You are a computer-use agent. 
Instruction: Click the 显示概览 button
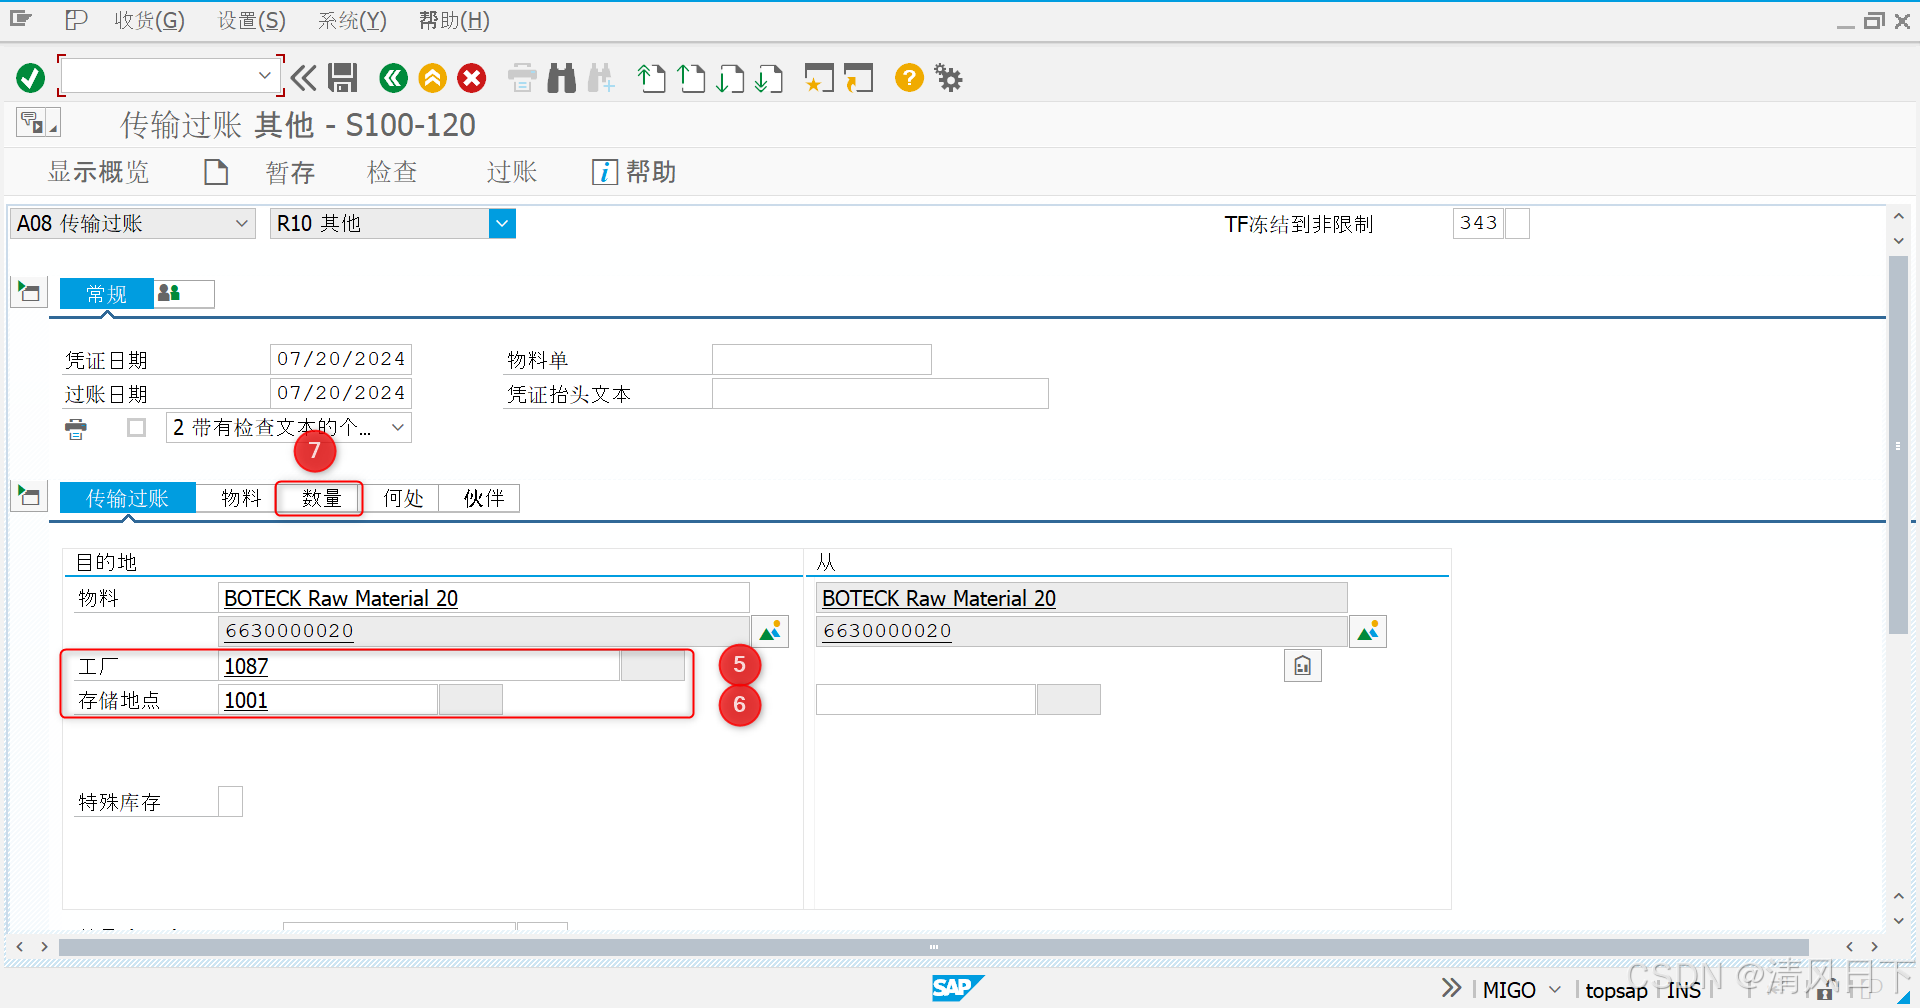click(x=98, y=172)
